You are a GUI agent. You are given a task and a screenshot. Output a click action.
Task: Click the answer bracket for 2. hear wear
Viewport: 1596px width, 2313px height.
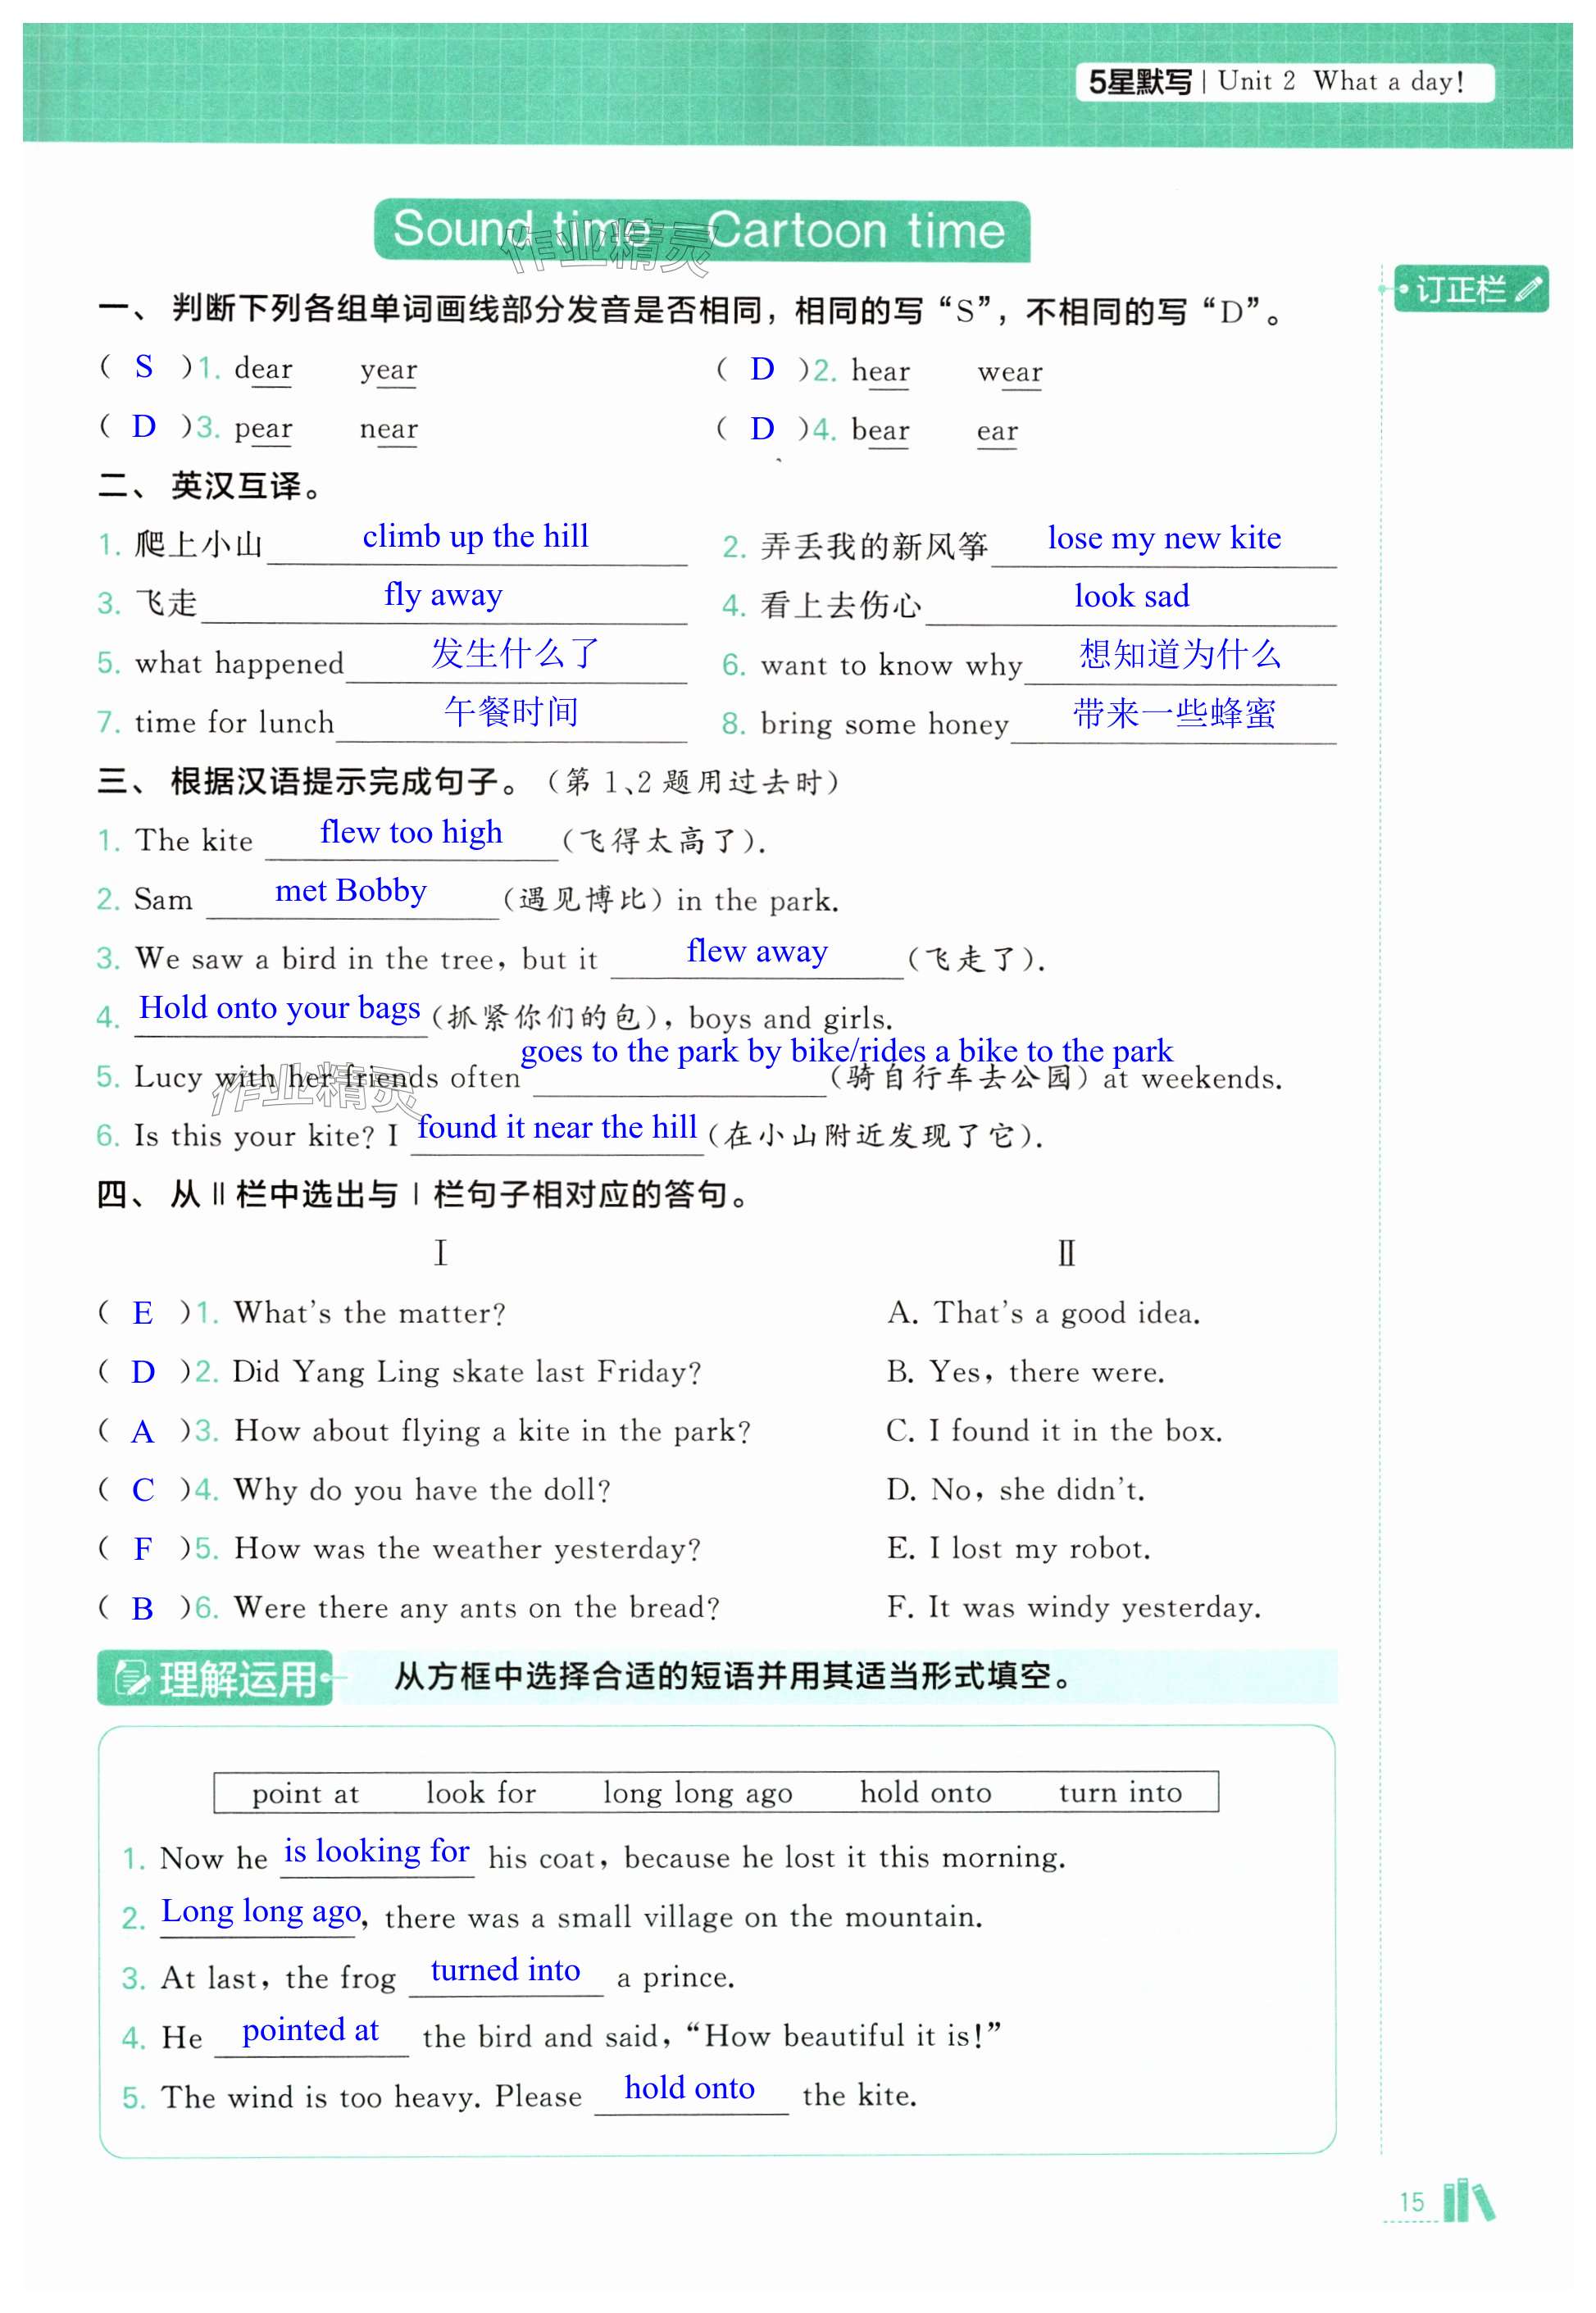coord(762,369)
